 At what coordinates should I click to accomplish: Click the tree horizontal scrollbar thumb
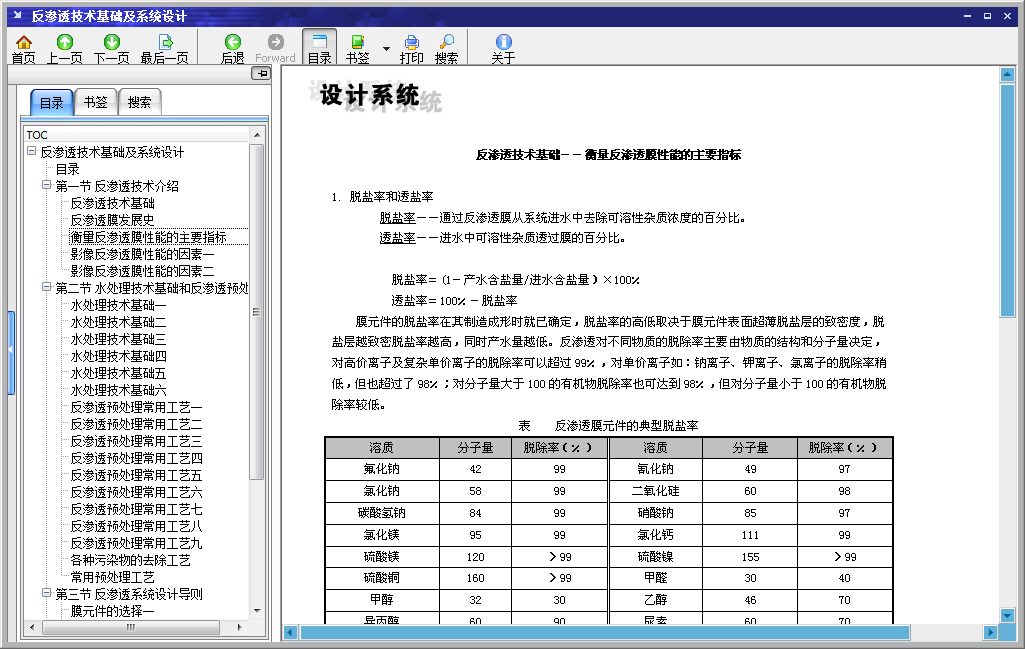131,627
